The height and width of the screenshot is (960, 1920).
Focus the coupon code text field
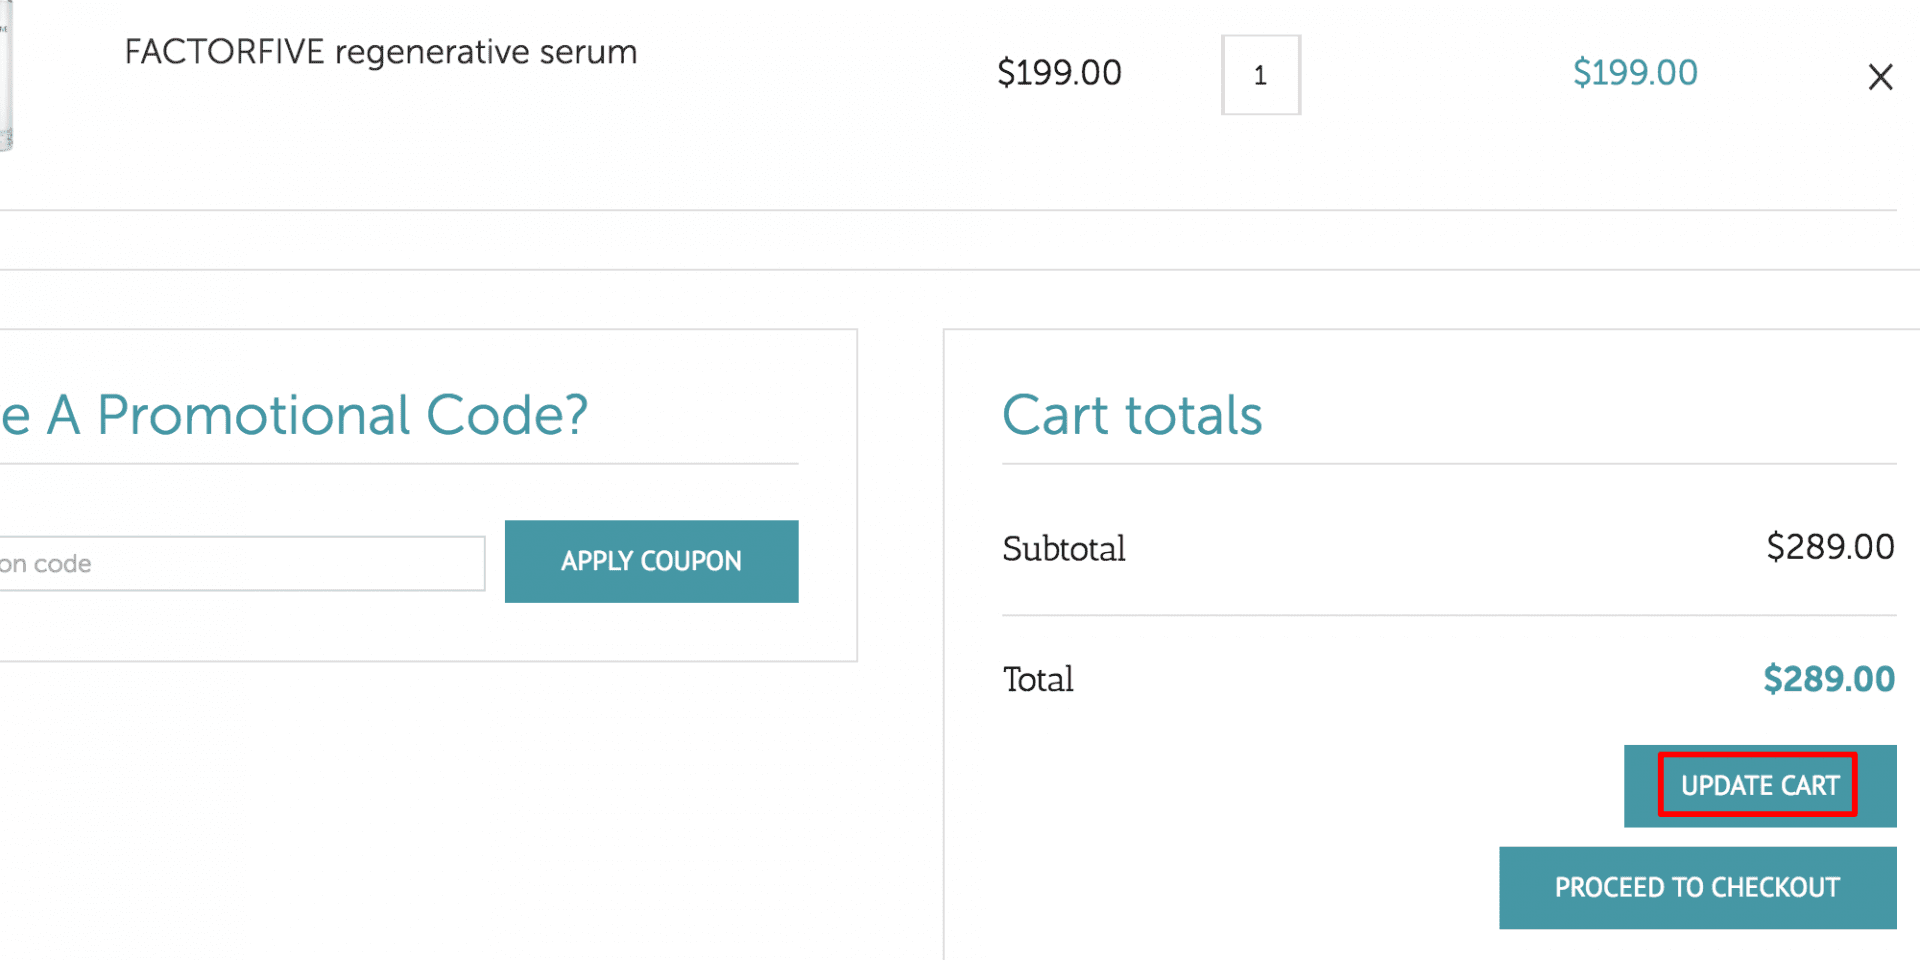coord(242,563)
